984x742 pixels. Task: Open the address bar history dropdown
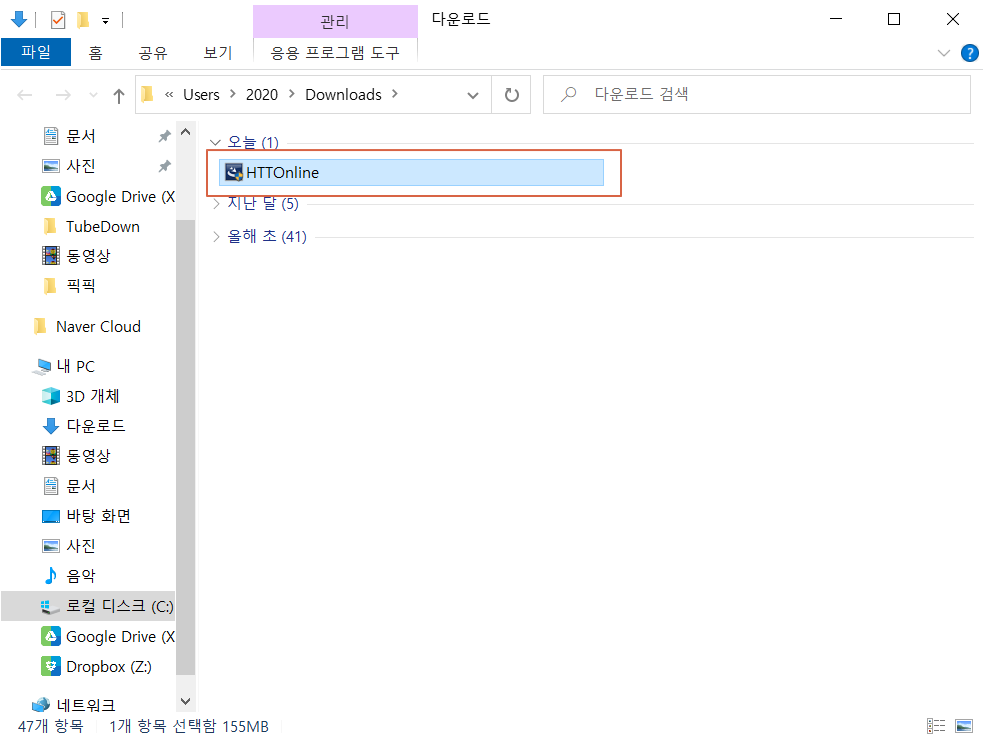point(473,95)
